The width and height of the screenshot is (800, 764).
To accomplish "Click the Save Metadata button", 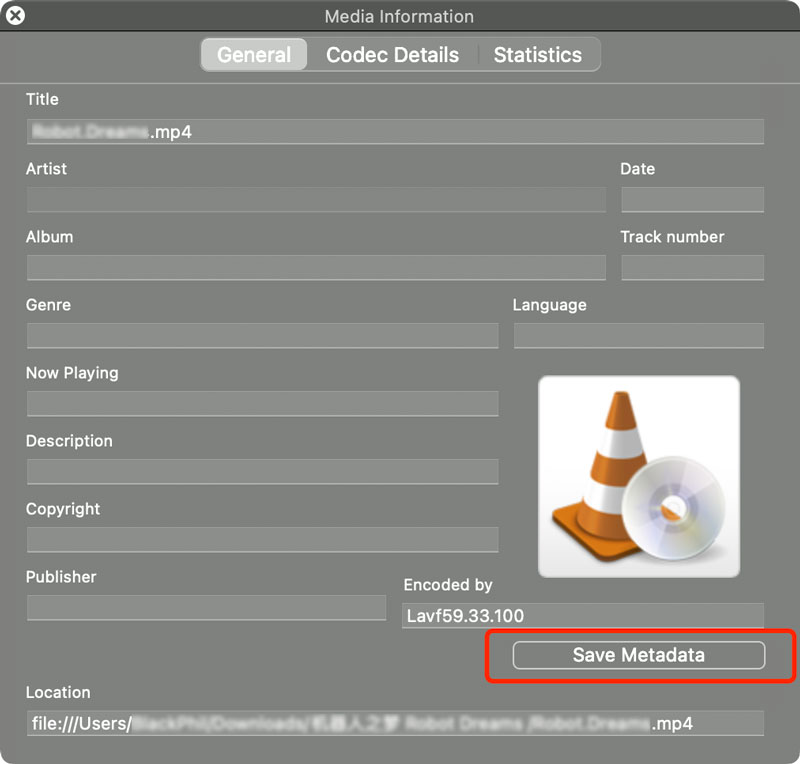I will pyautogui.click(x=639, y=655).
